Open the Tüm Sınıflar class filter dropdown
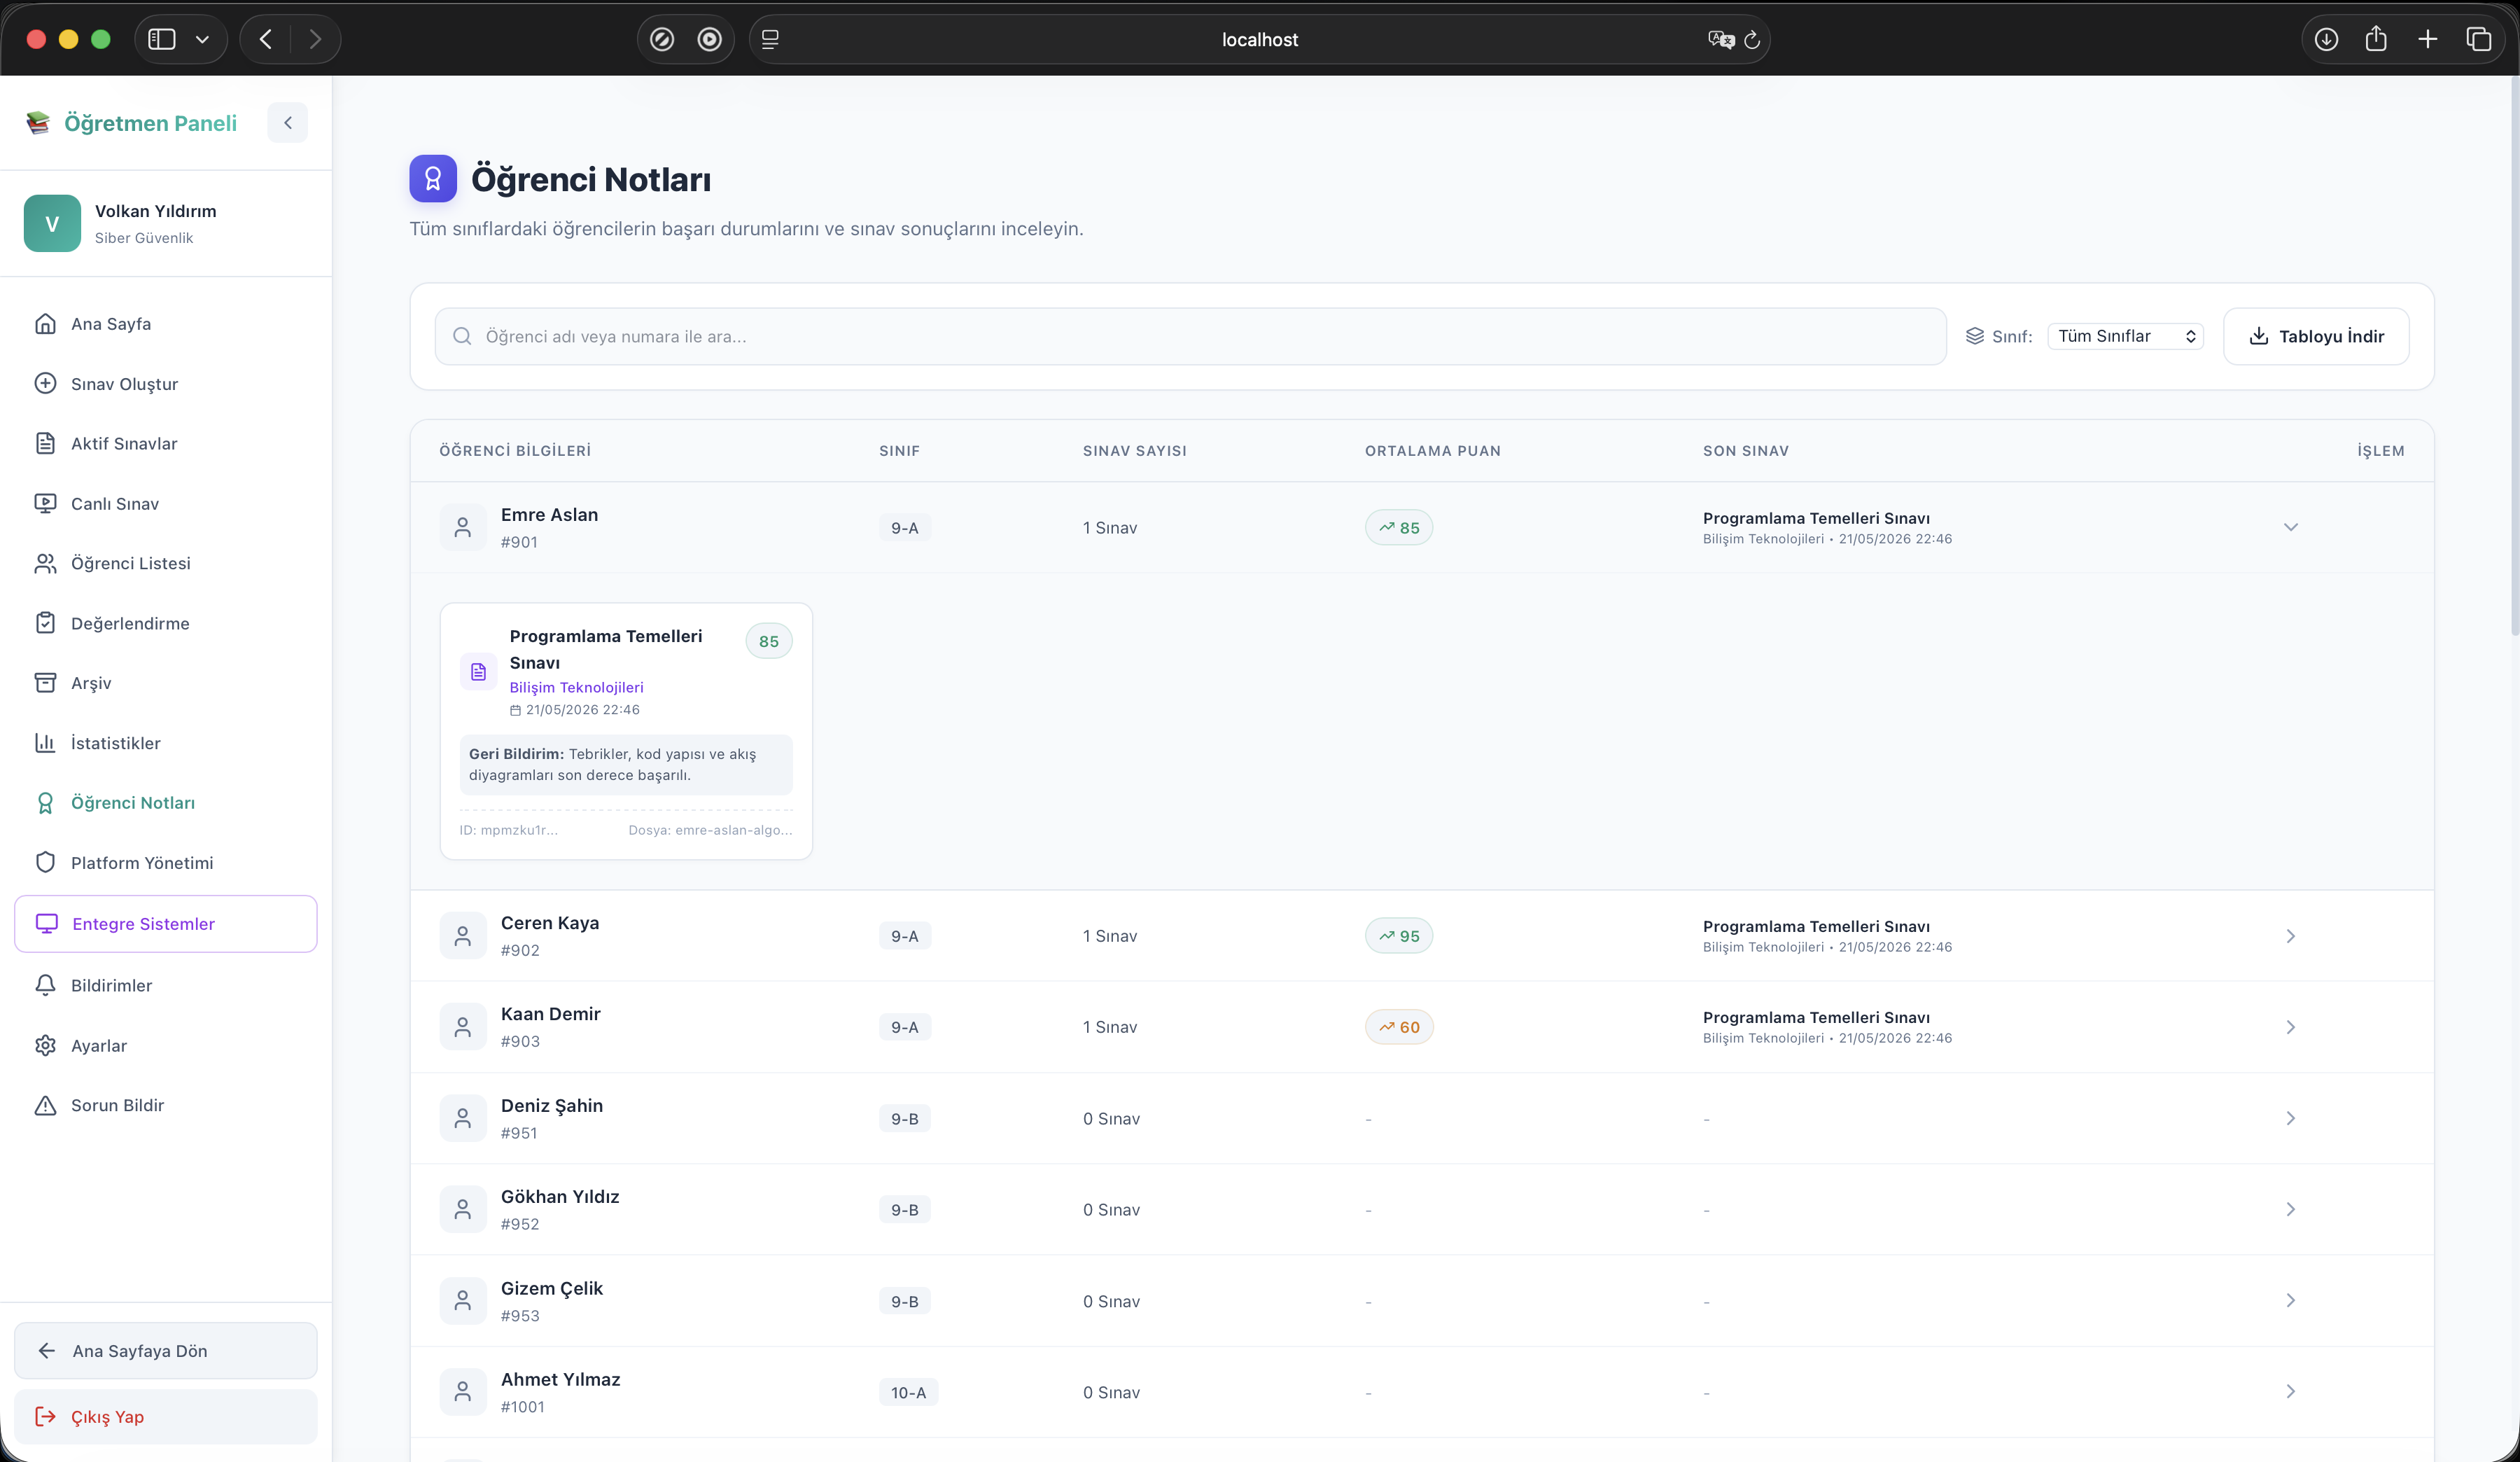2520x1462 pixels. 2126,336
